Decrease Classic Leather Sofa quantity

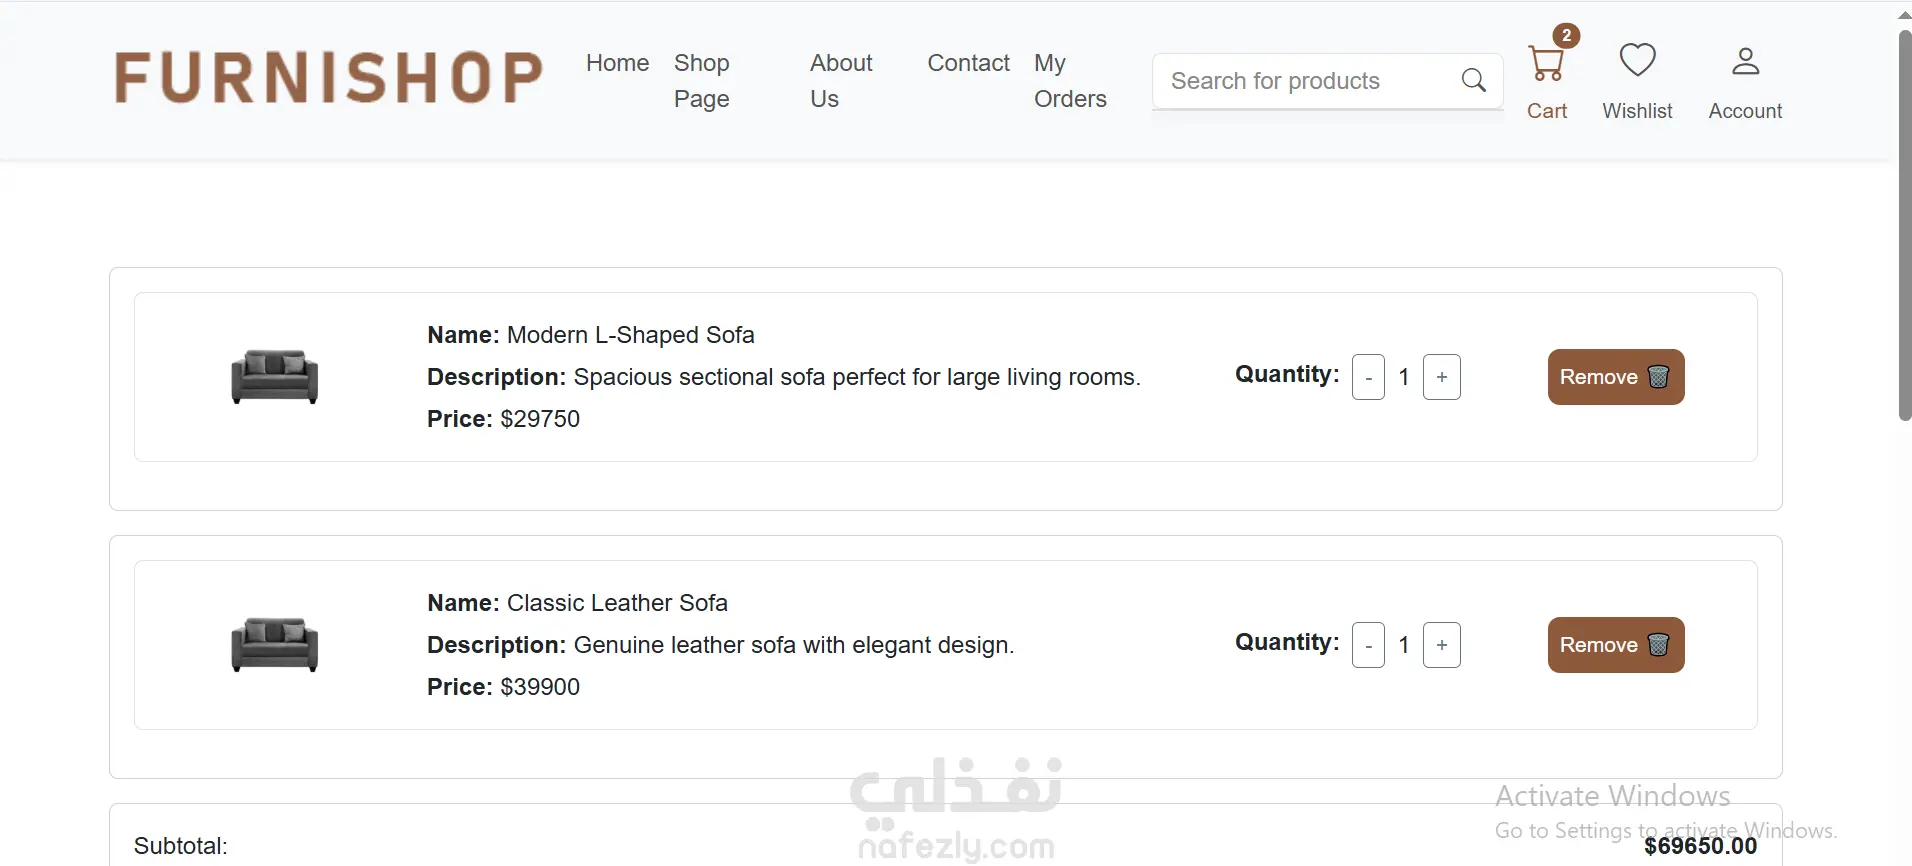[1368, 645]
